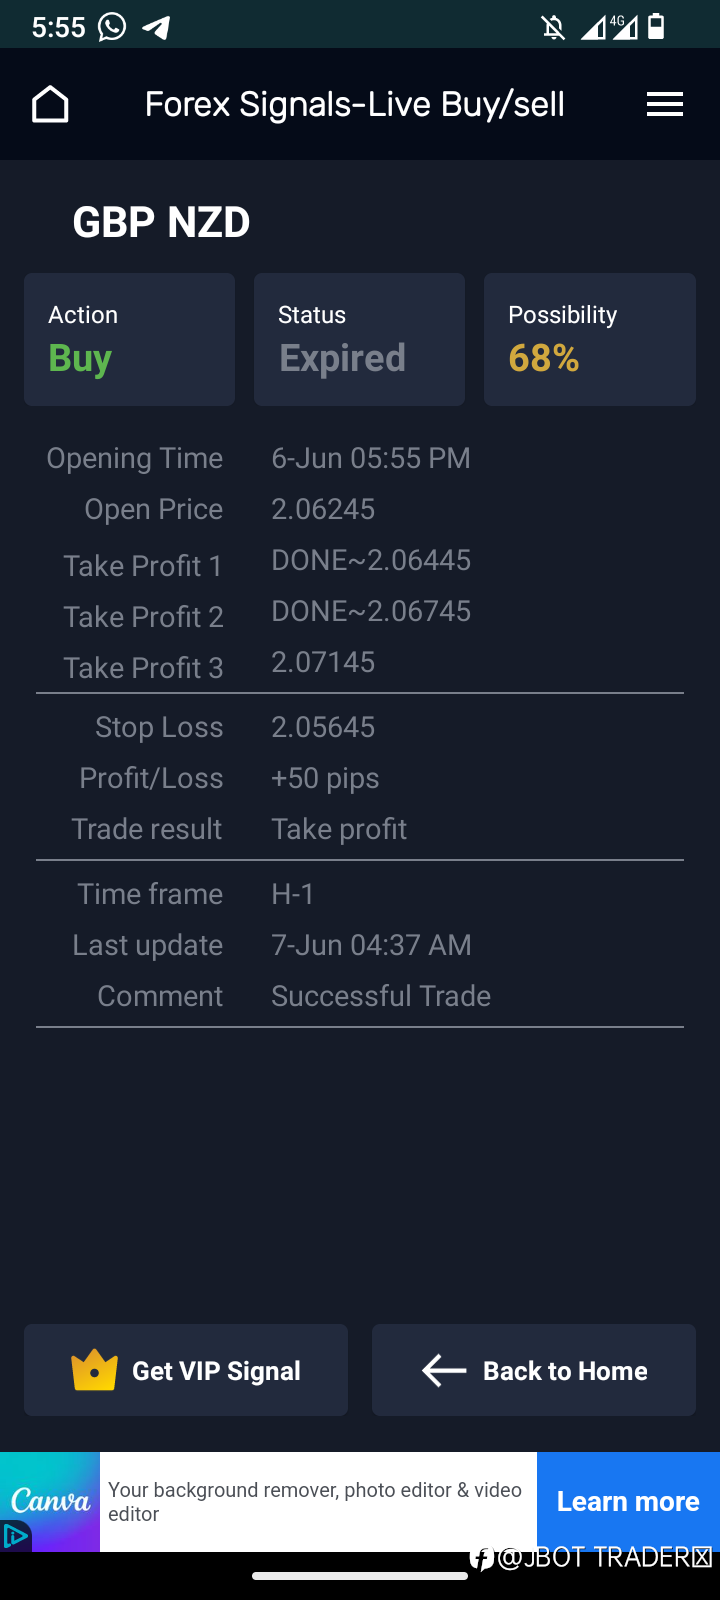
Task: Tap the Canva ad description text
Action: pyautogui.click(x=315, y=1501)
